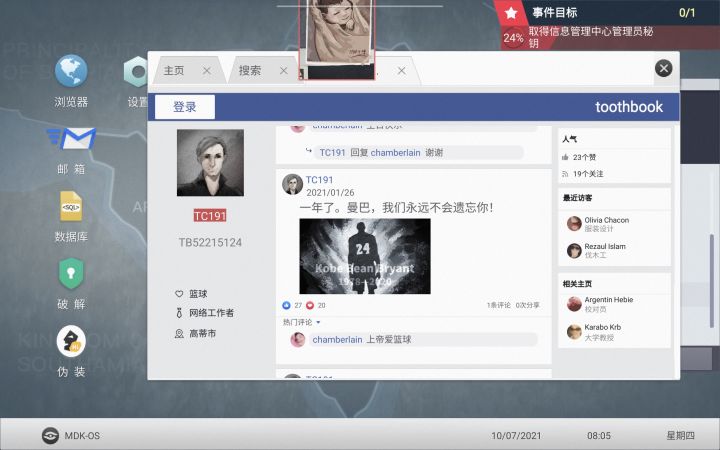Image resolution: width=720 pixels, height=450 pixels.
Task: Open the 邮箱 mail icon
Action: 71,139
